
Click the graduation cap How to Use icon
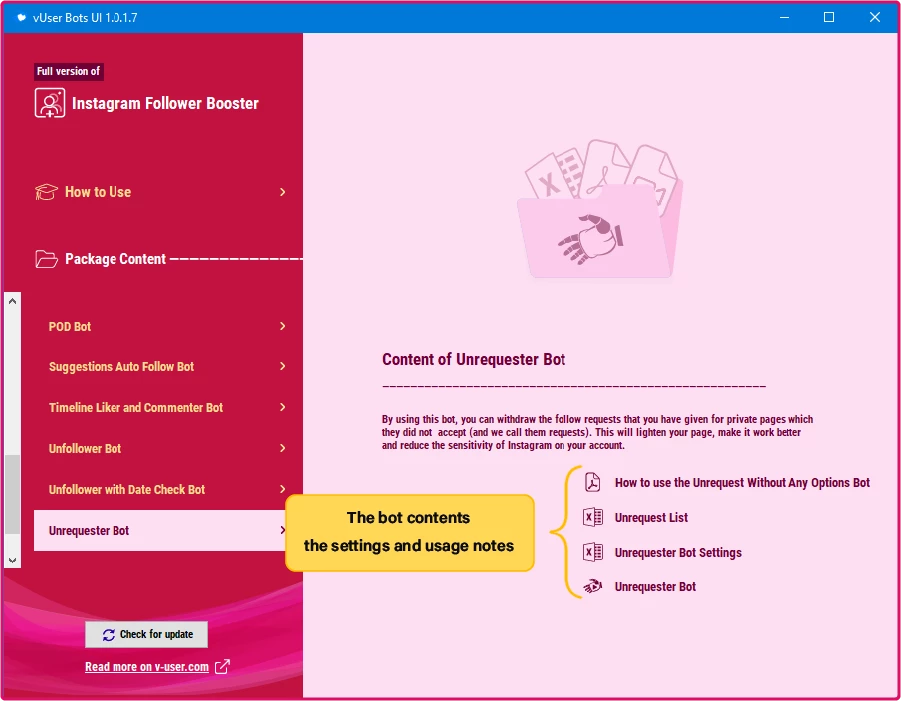[46, 192]
